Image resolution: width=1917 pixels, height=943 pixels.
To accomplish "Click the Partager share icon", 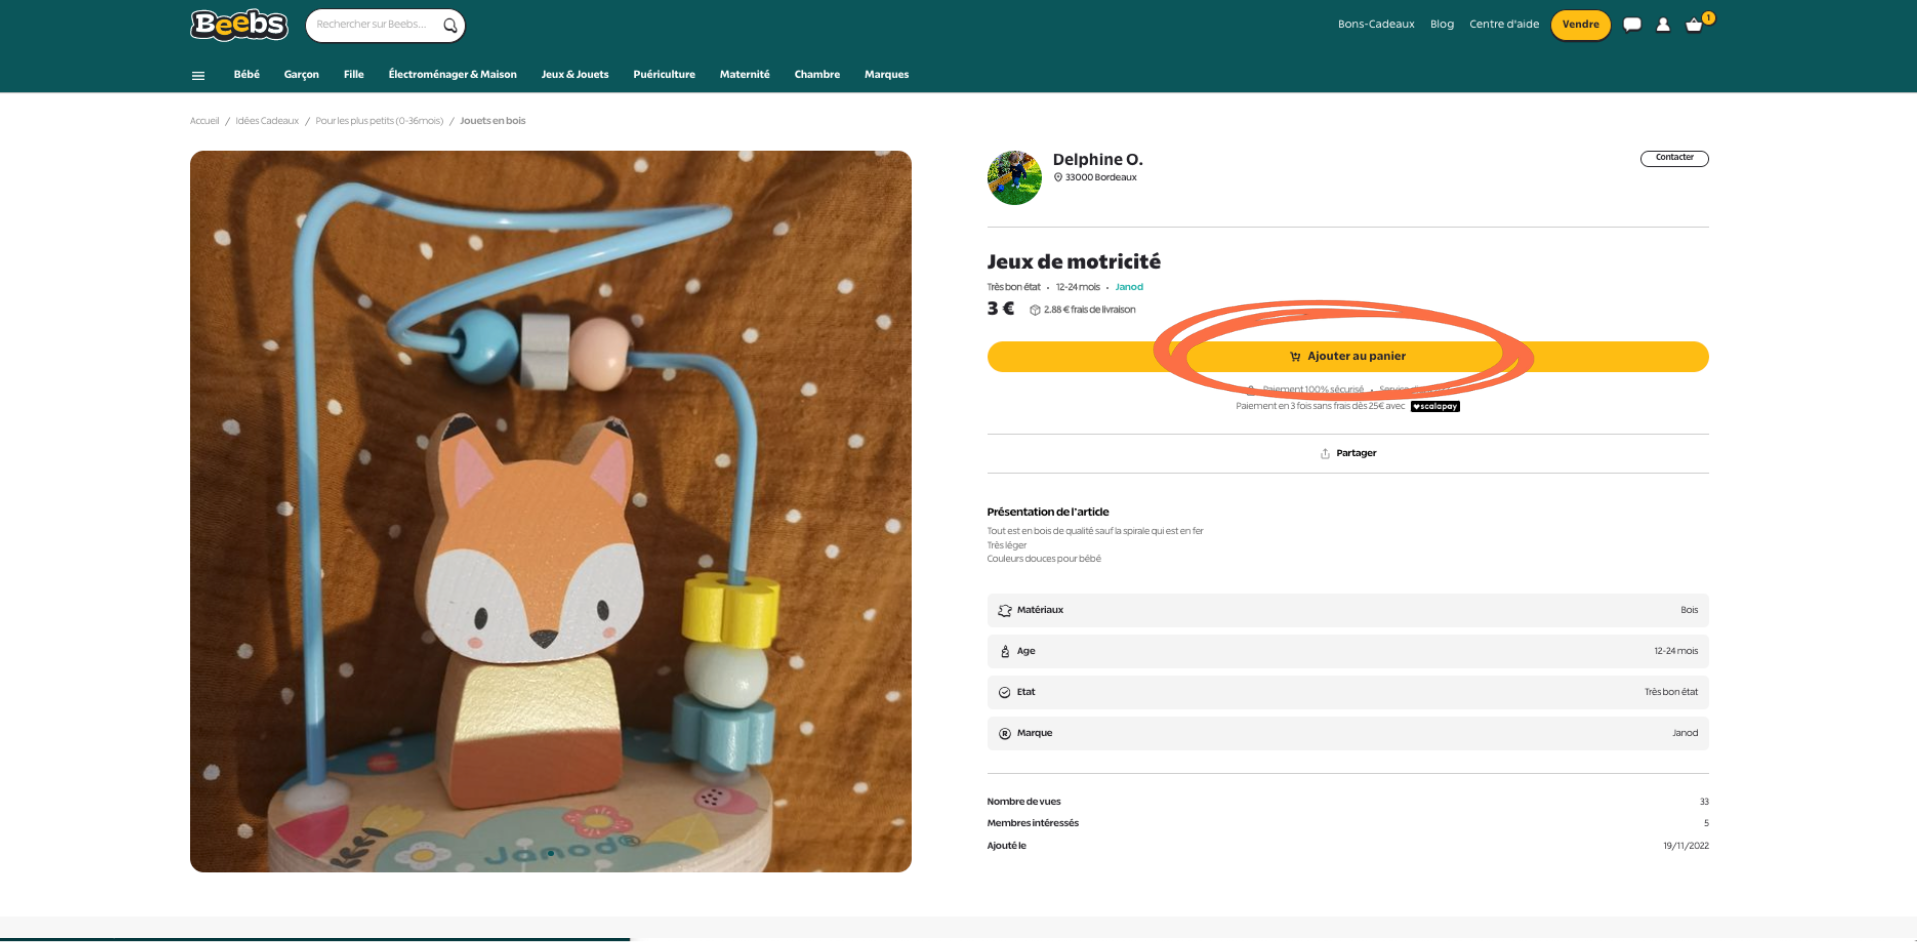I will (x=1325, y=454).
